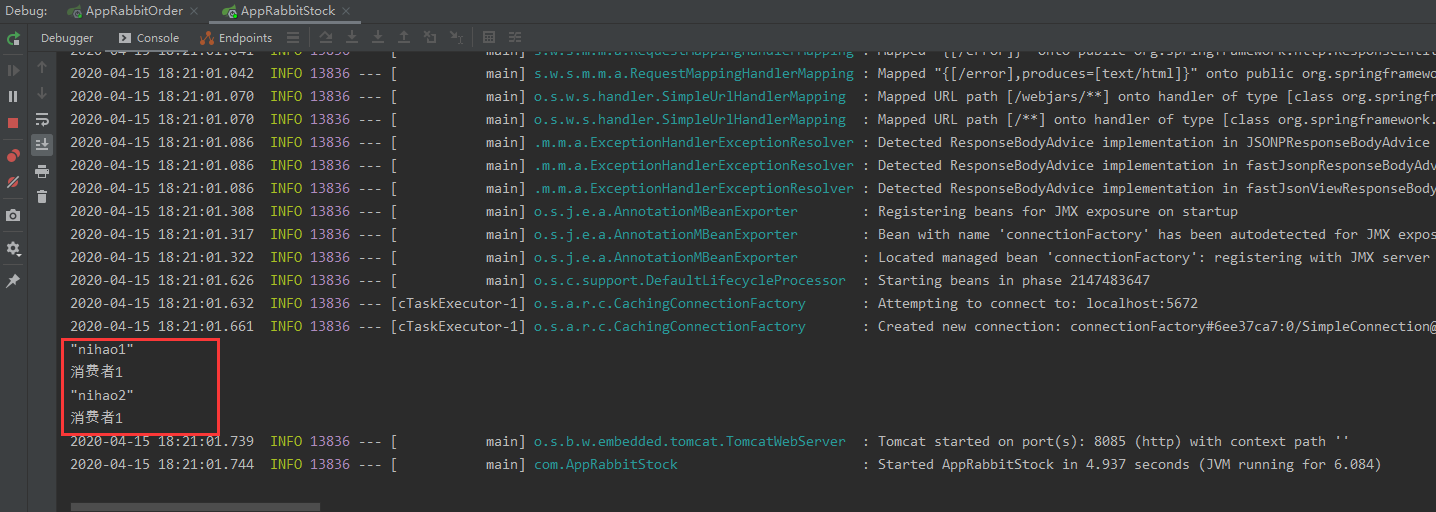Open View Breakpoints with double red circles
Image resolution: width=1436 pixels, height=512 pixels.
point(13,156)
